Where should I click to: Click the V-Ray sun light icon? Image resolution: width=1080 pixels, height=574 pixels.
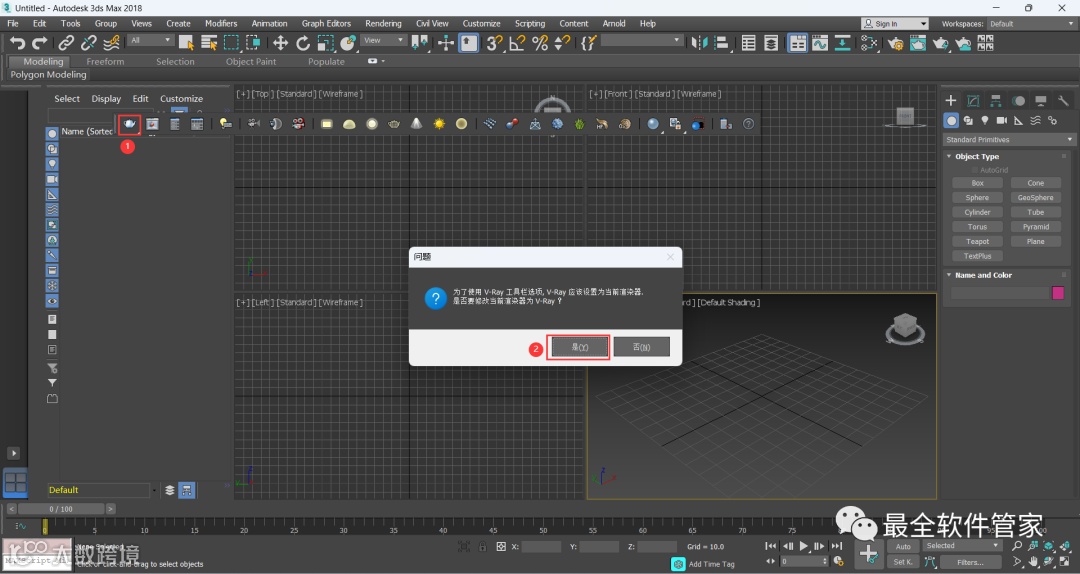pos(439,124)
